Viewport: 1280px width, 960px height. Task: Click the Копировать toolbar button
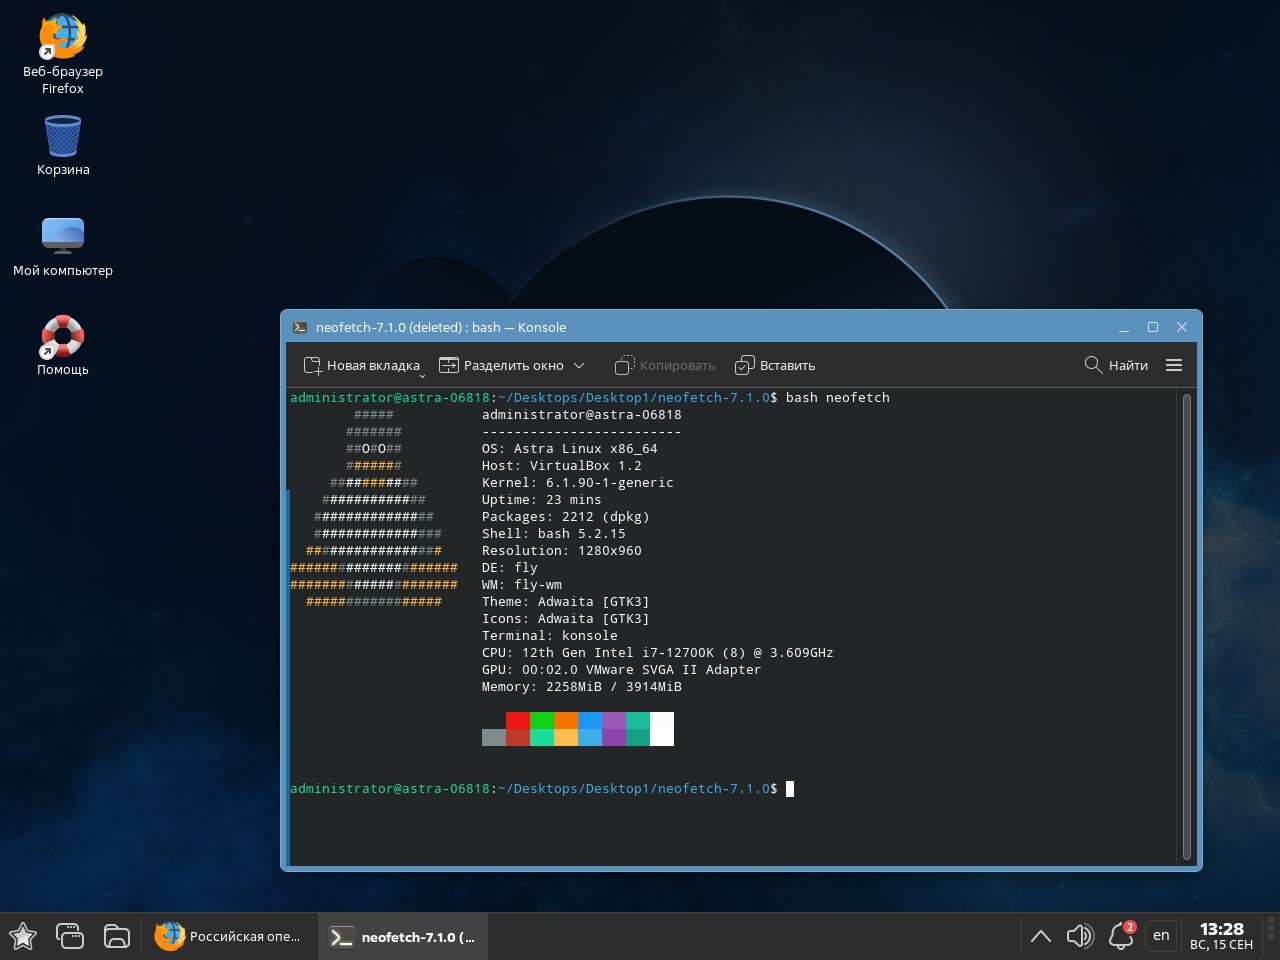tap(665, 365)
